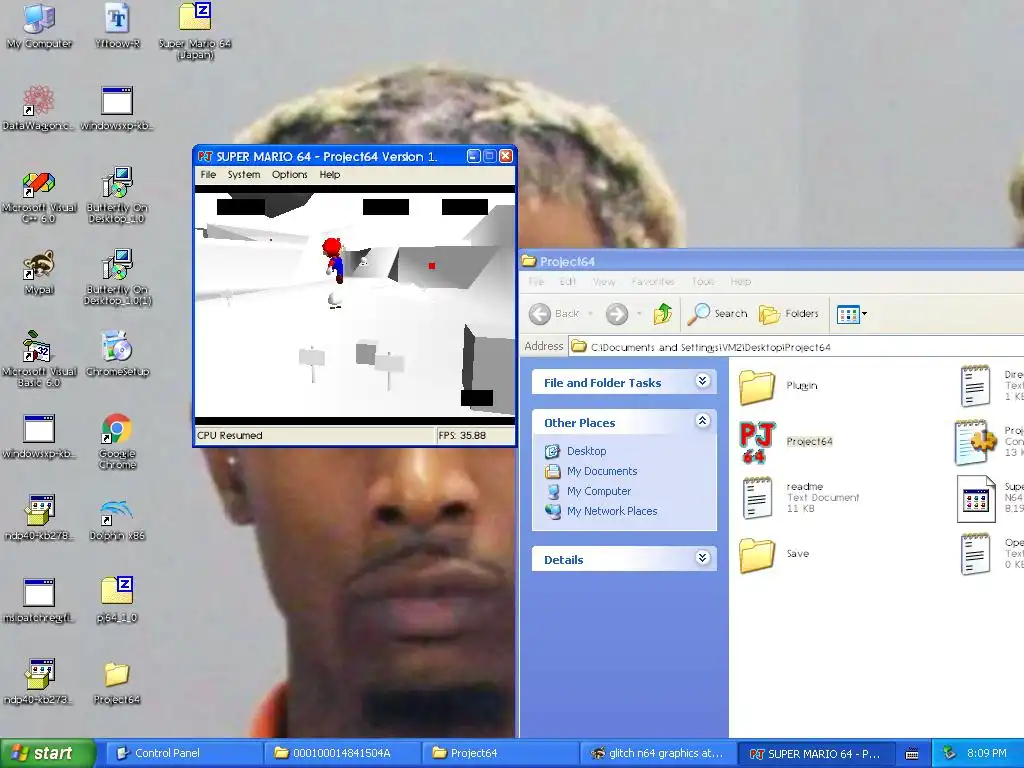
Task: Open the Plugin folder in Explorer
Action: click(778, 387)
